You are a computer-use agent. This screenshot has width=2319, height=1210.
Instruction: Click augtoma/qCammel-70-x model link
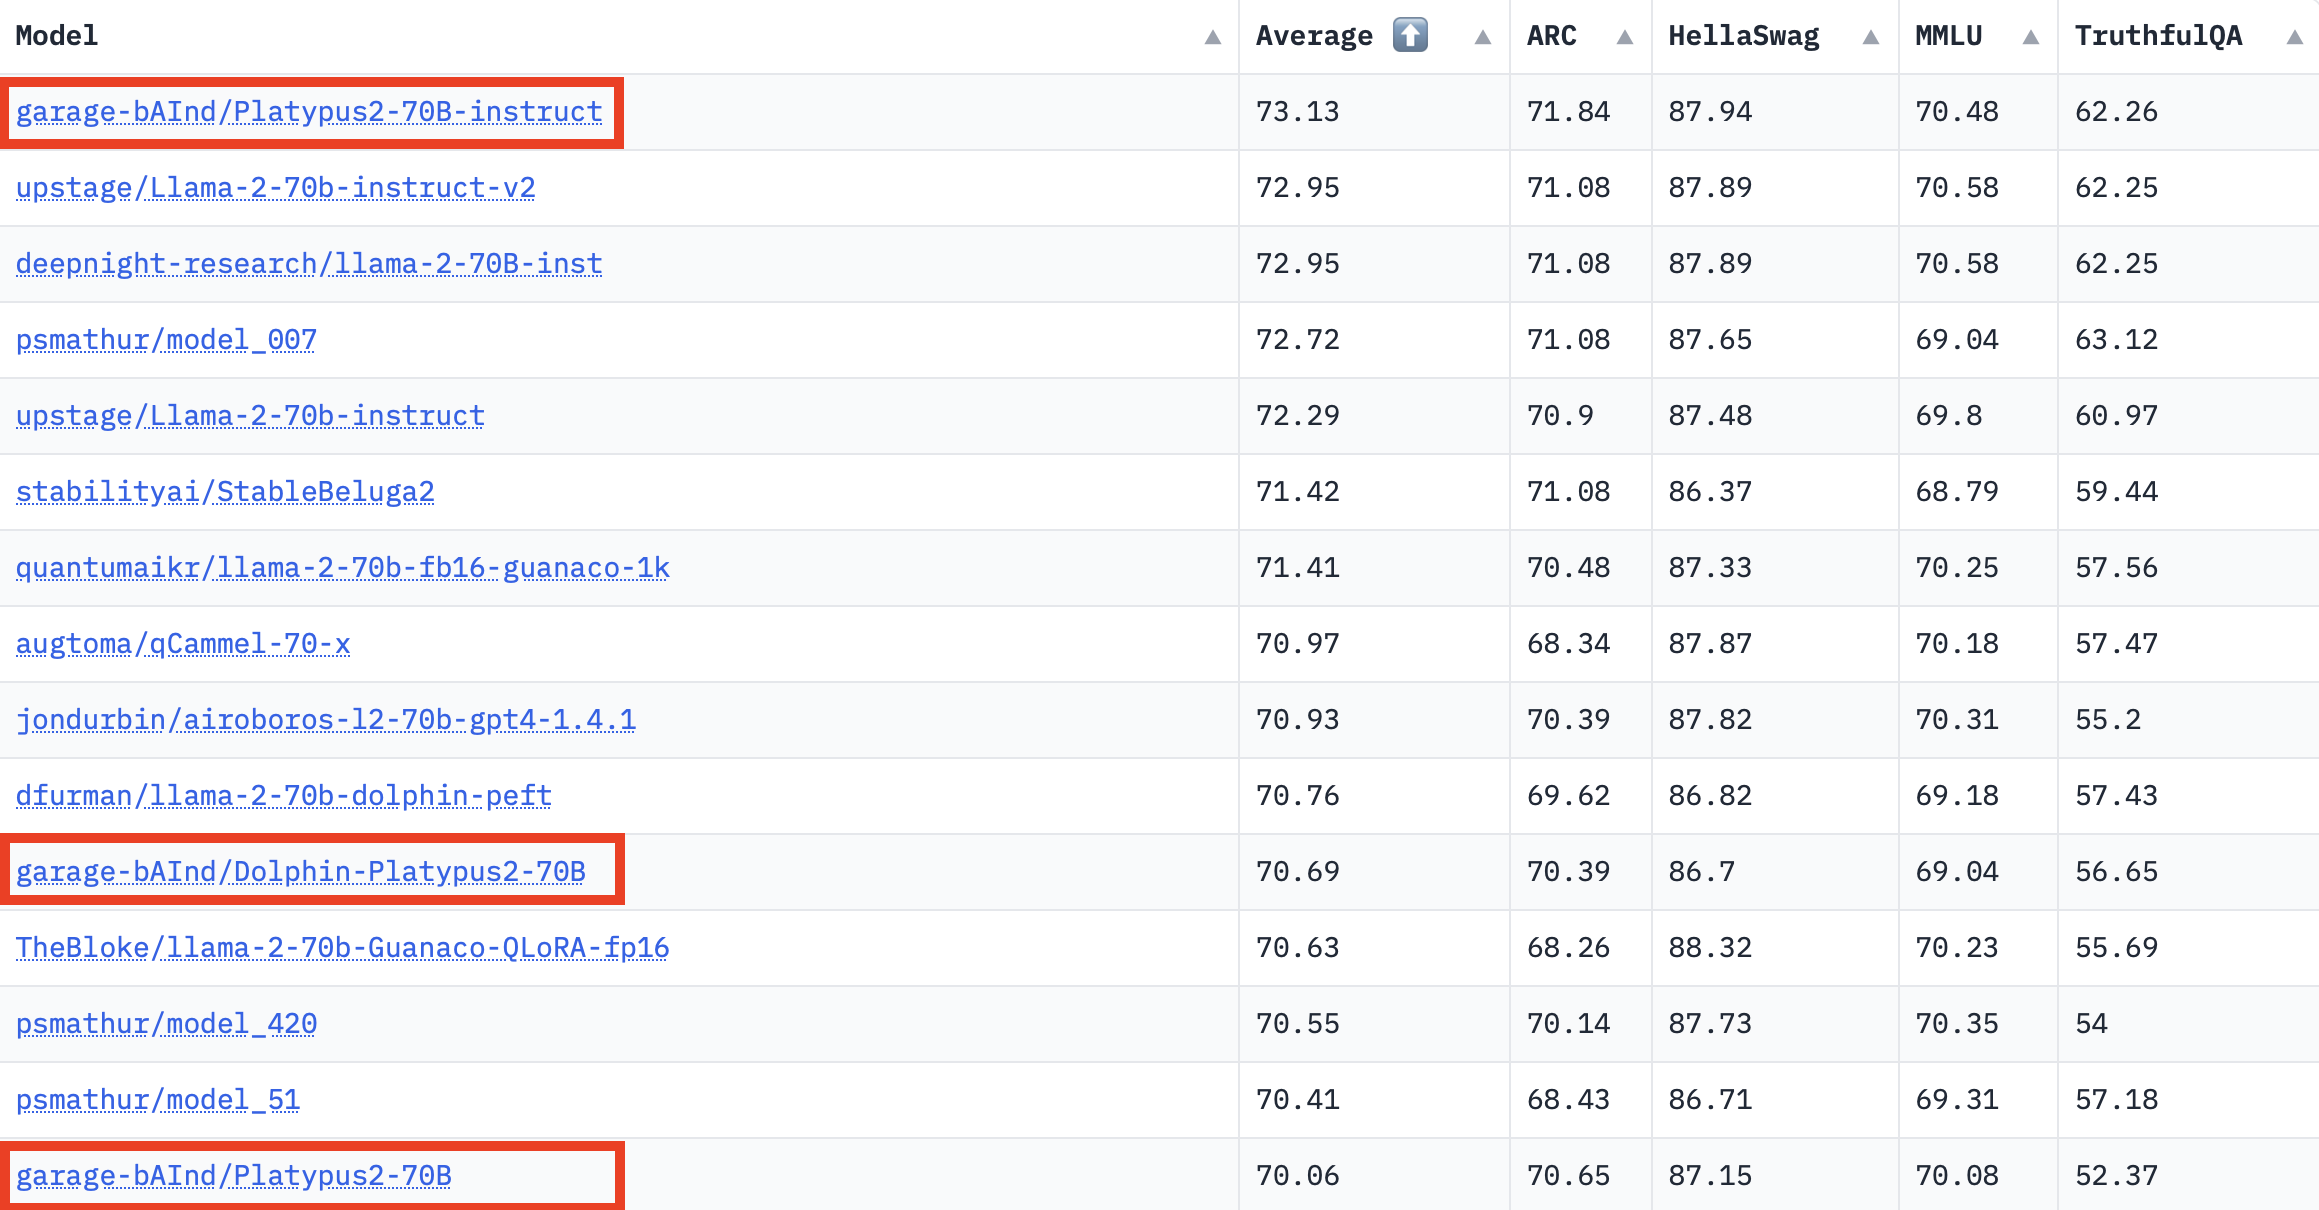point(183,644)
